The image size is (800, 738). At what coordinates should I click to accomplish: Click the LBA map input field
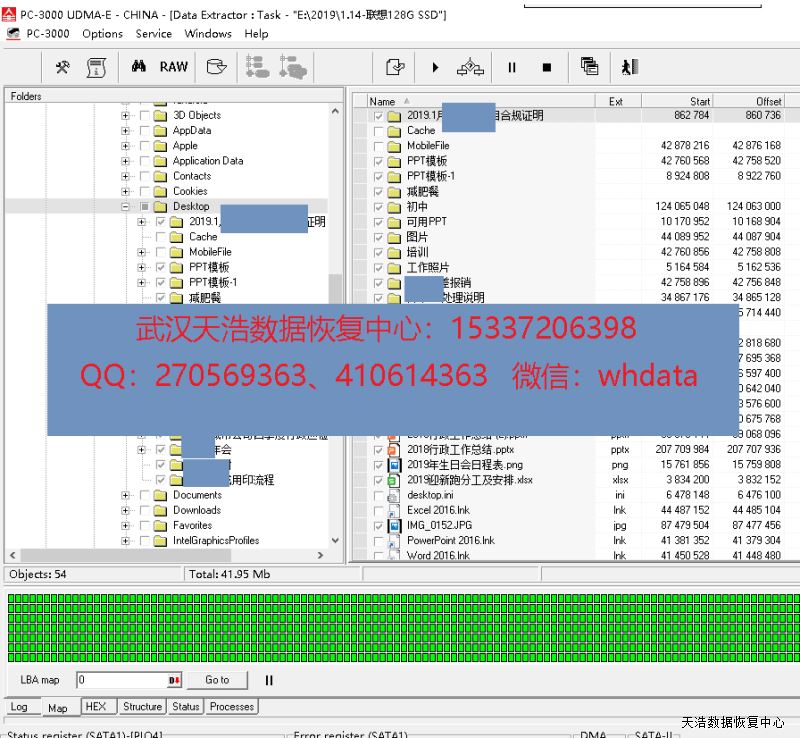pyautogui.click(x=122, y=680)
